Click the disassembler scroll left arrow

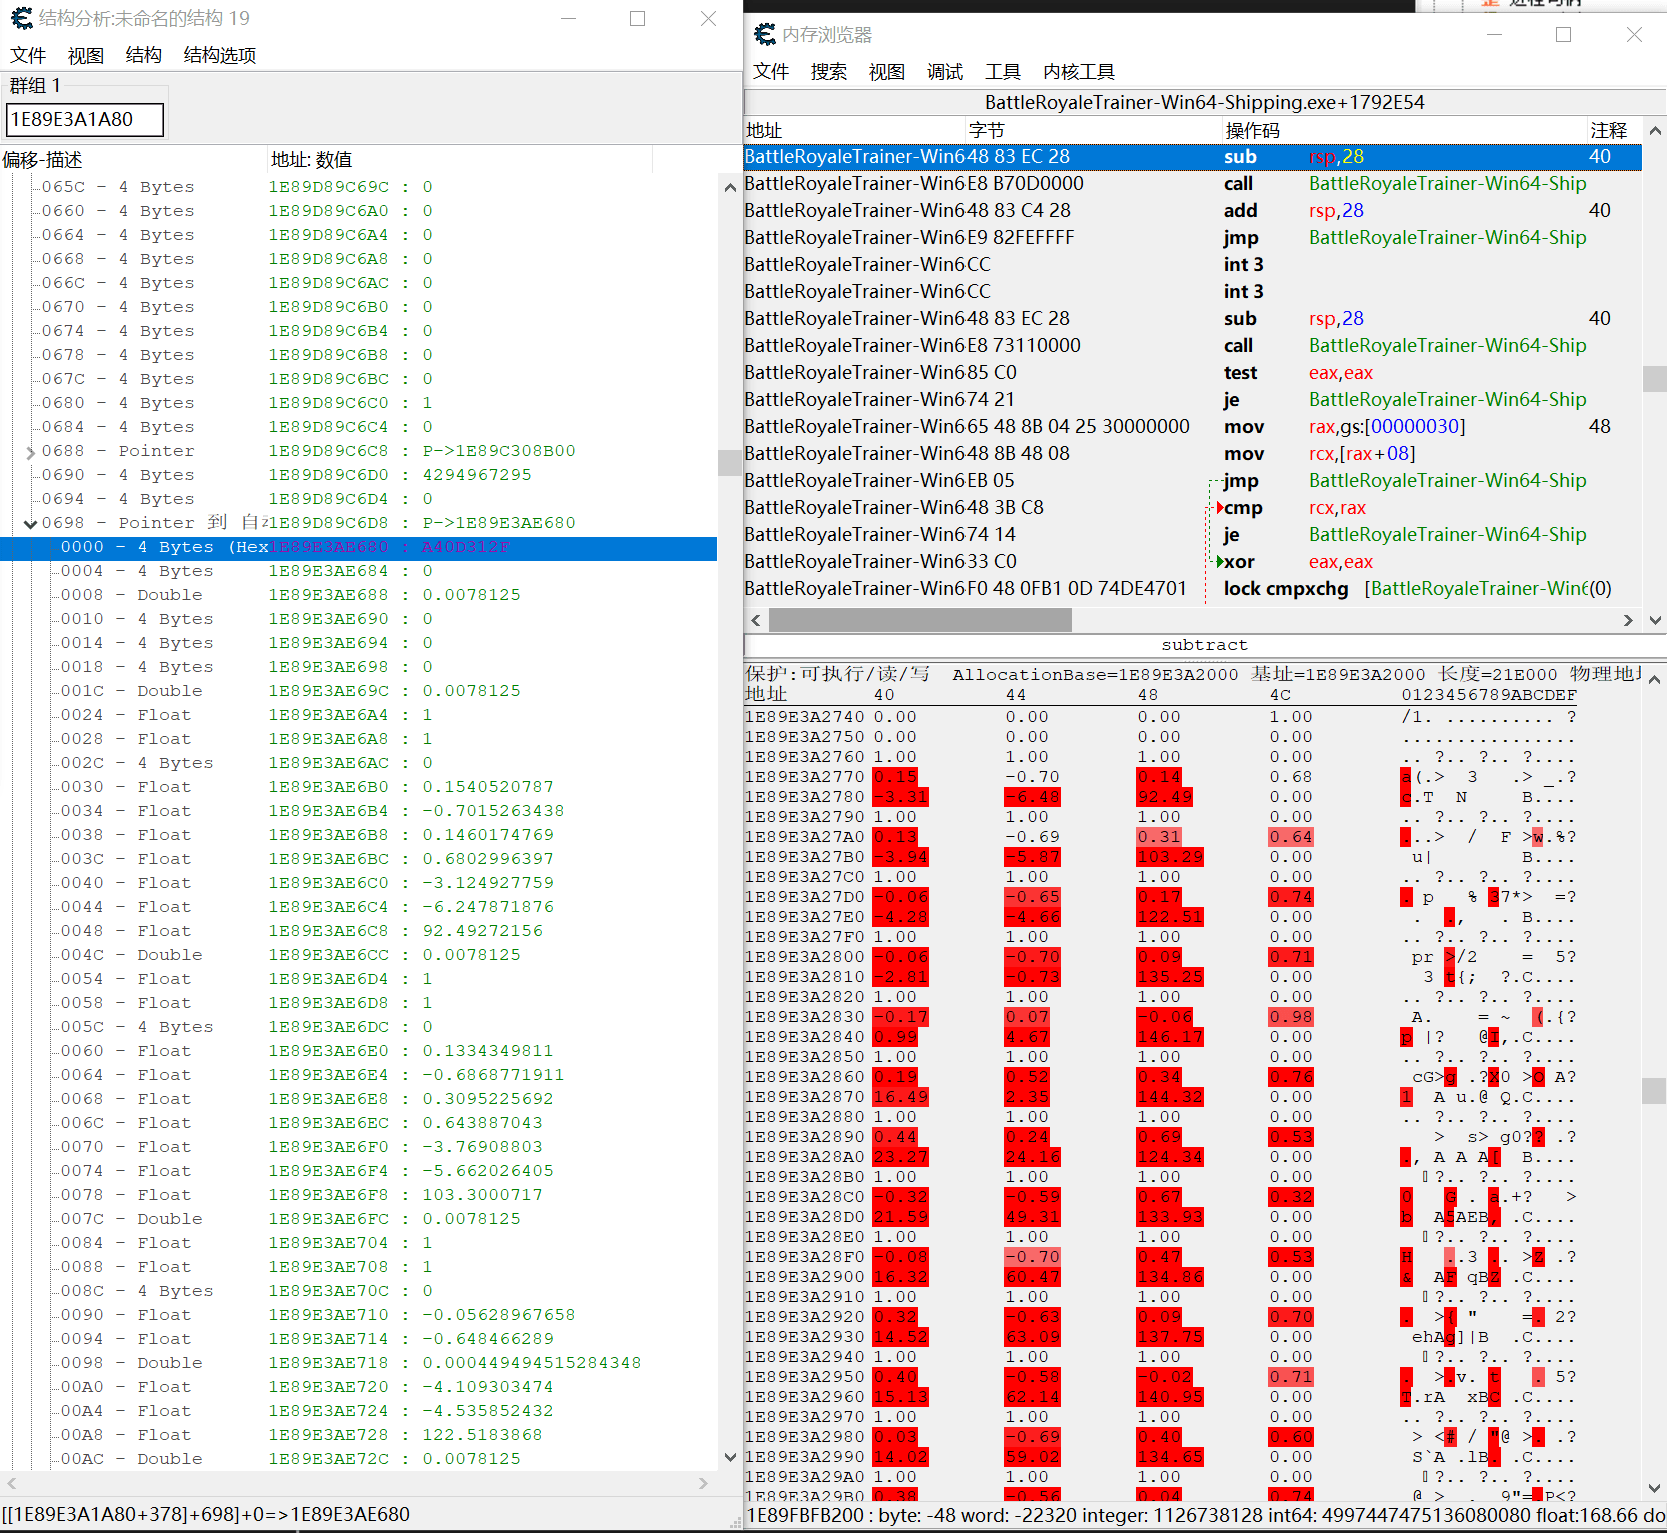coord(756,620)
